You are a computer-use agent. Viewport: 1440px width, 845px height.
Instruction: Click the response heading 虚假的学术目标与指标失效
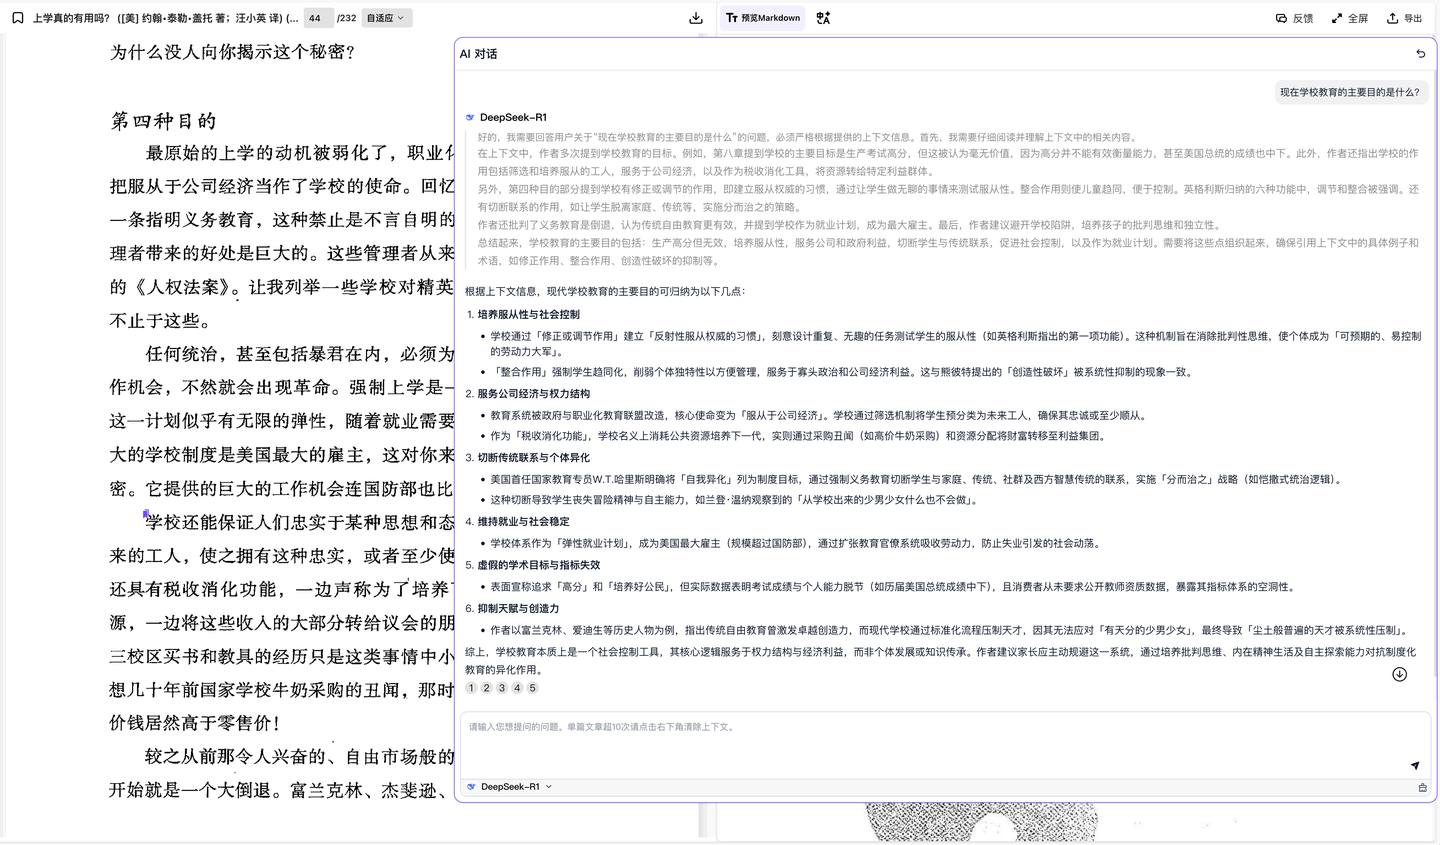tap(538, 565)
